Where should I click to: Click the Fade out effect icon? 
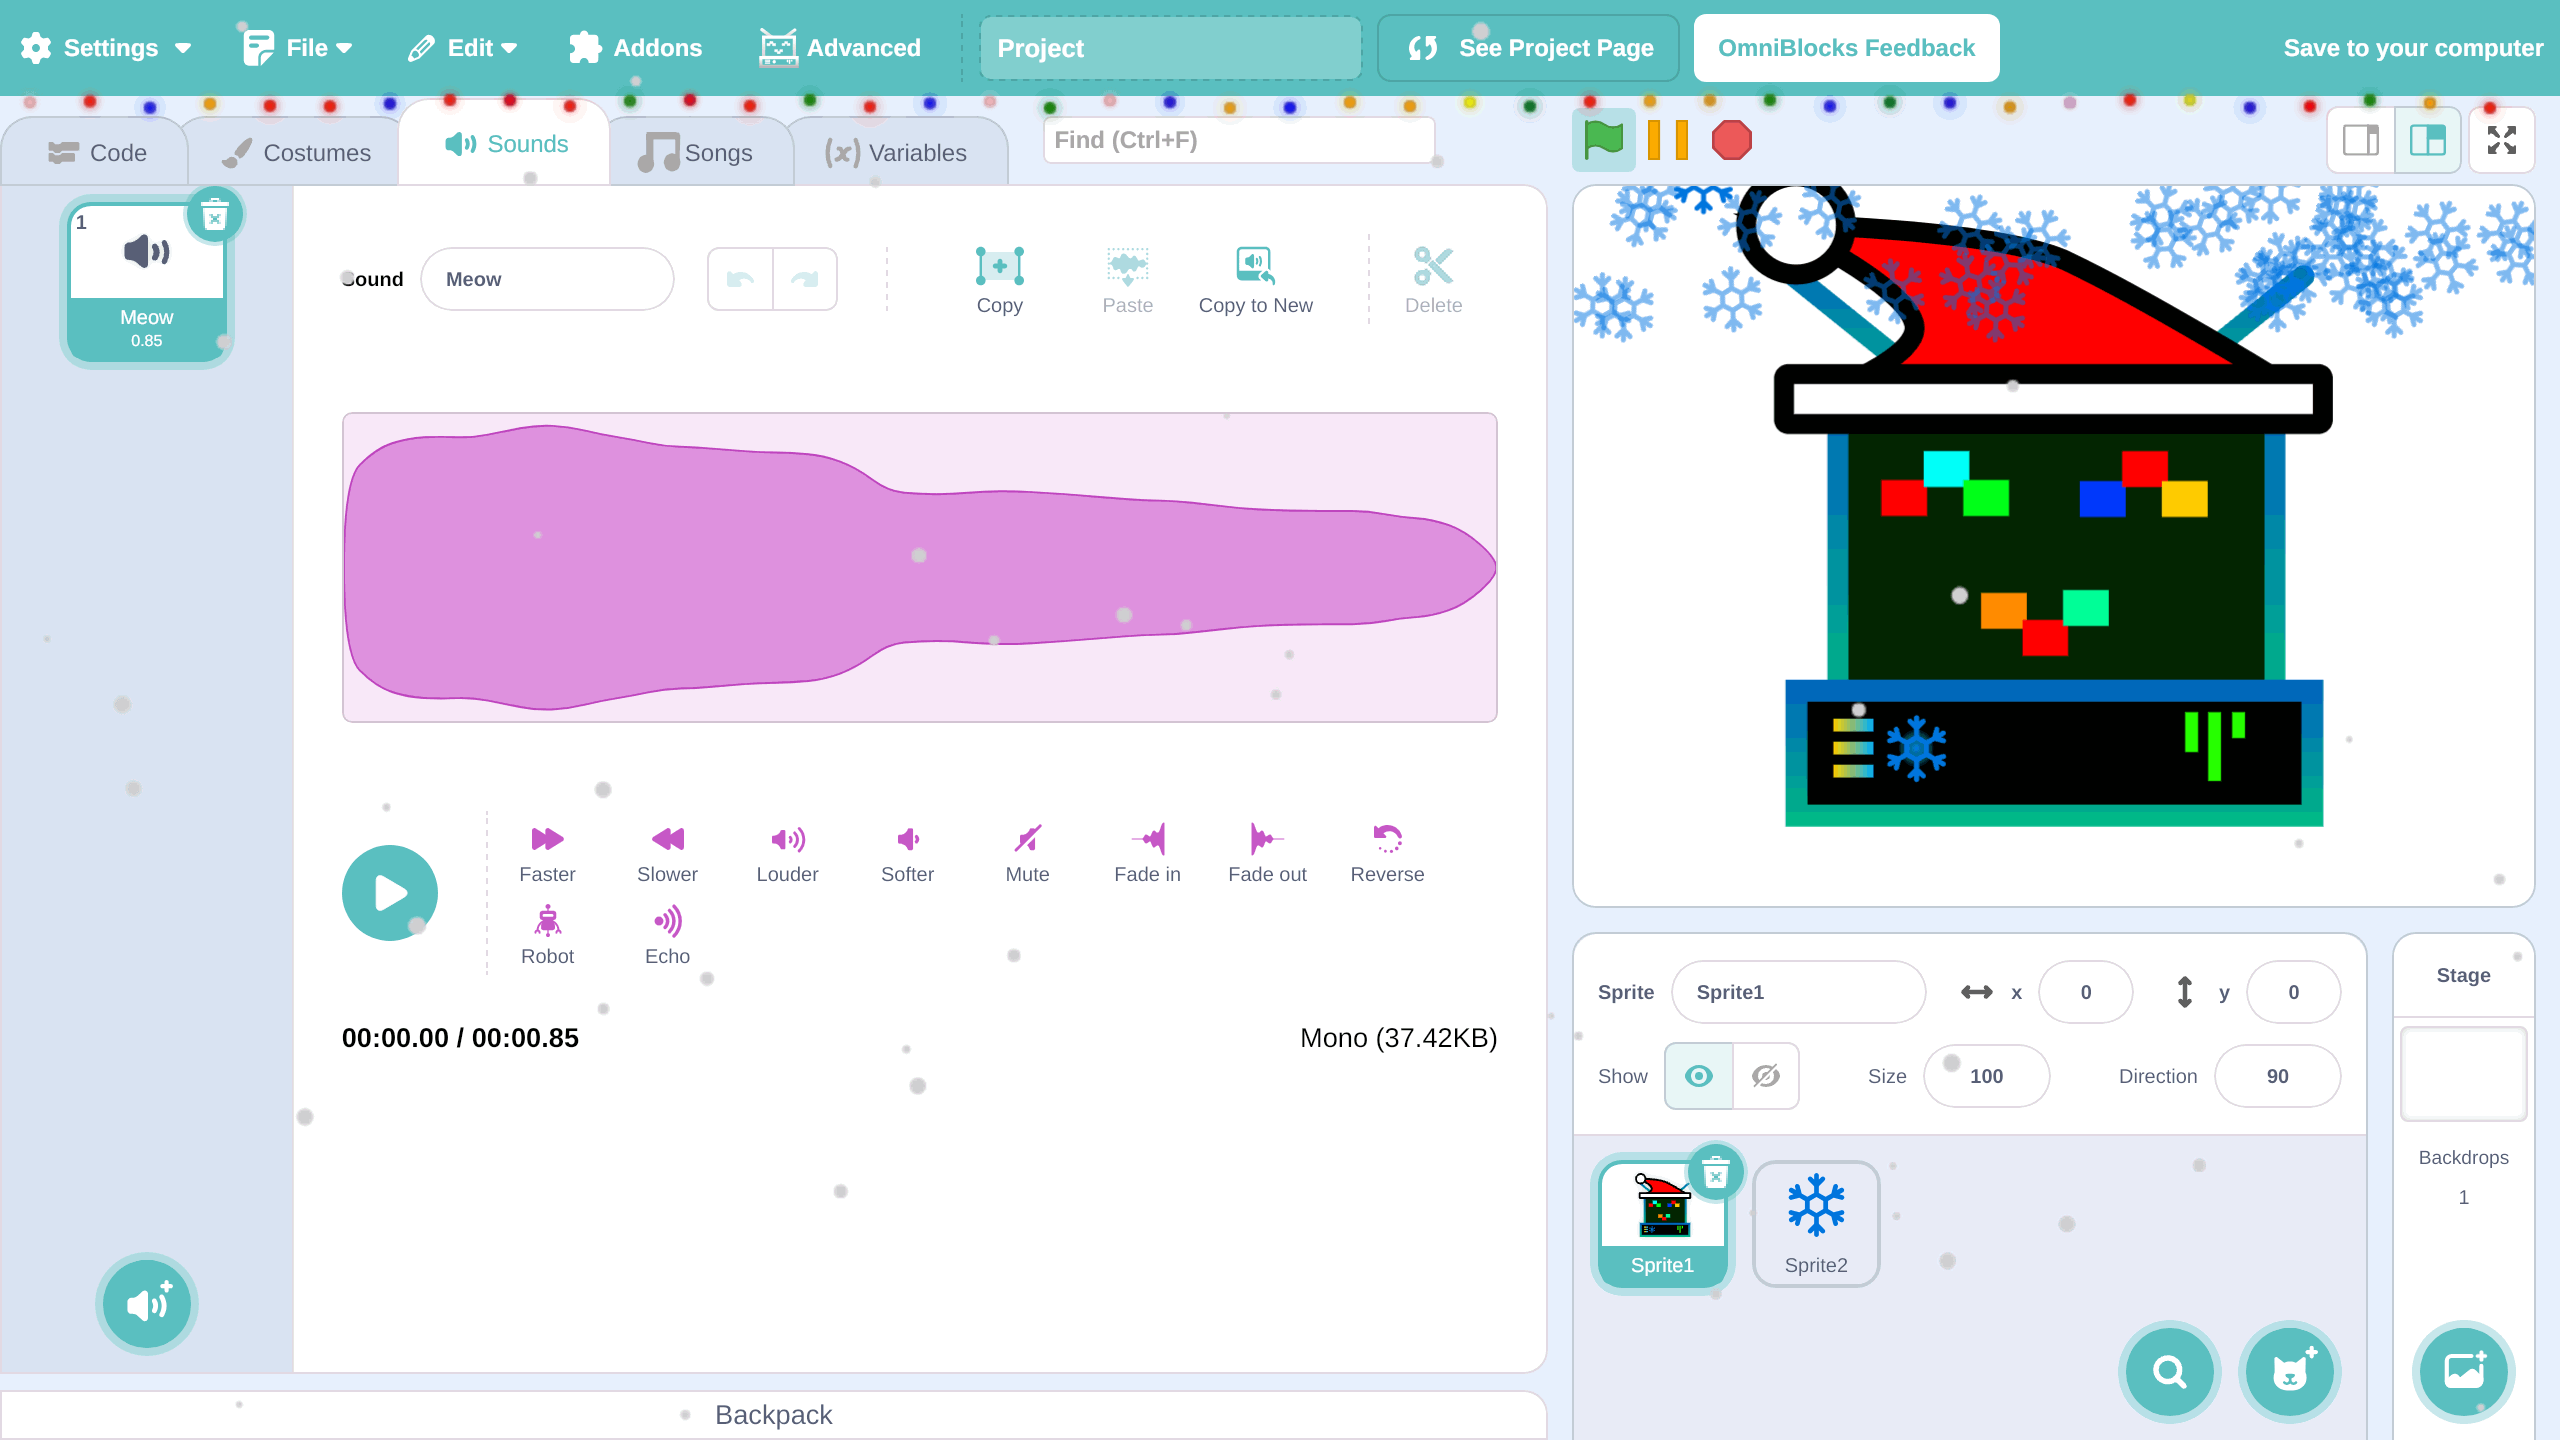click(x=1266, y=840)
